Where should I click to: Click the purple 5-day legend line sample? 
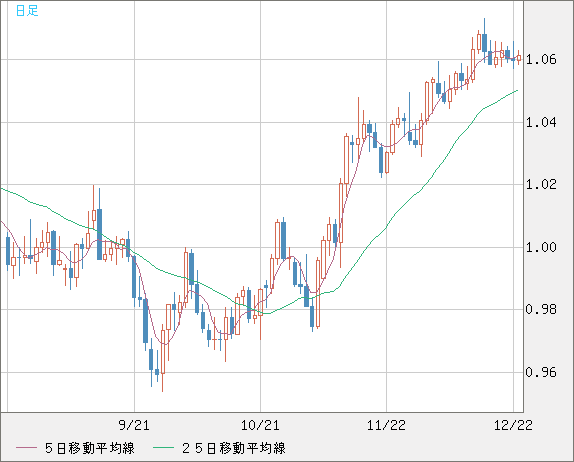(26, 448)
